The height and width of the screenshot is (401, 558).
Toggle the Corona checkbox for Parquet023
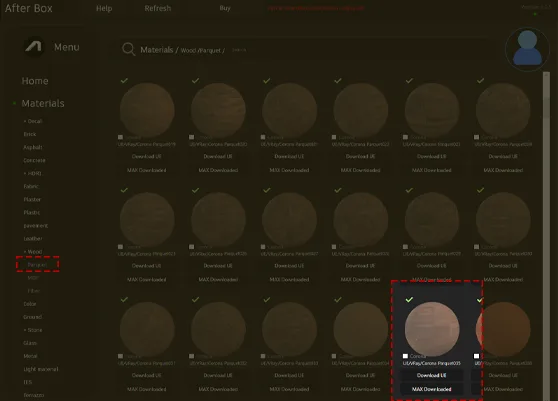405,137
